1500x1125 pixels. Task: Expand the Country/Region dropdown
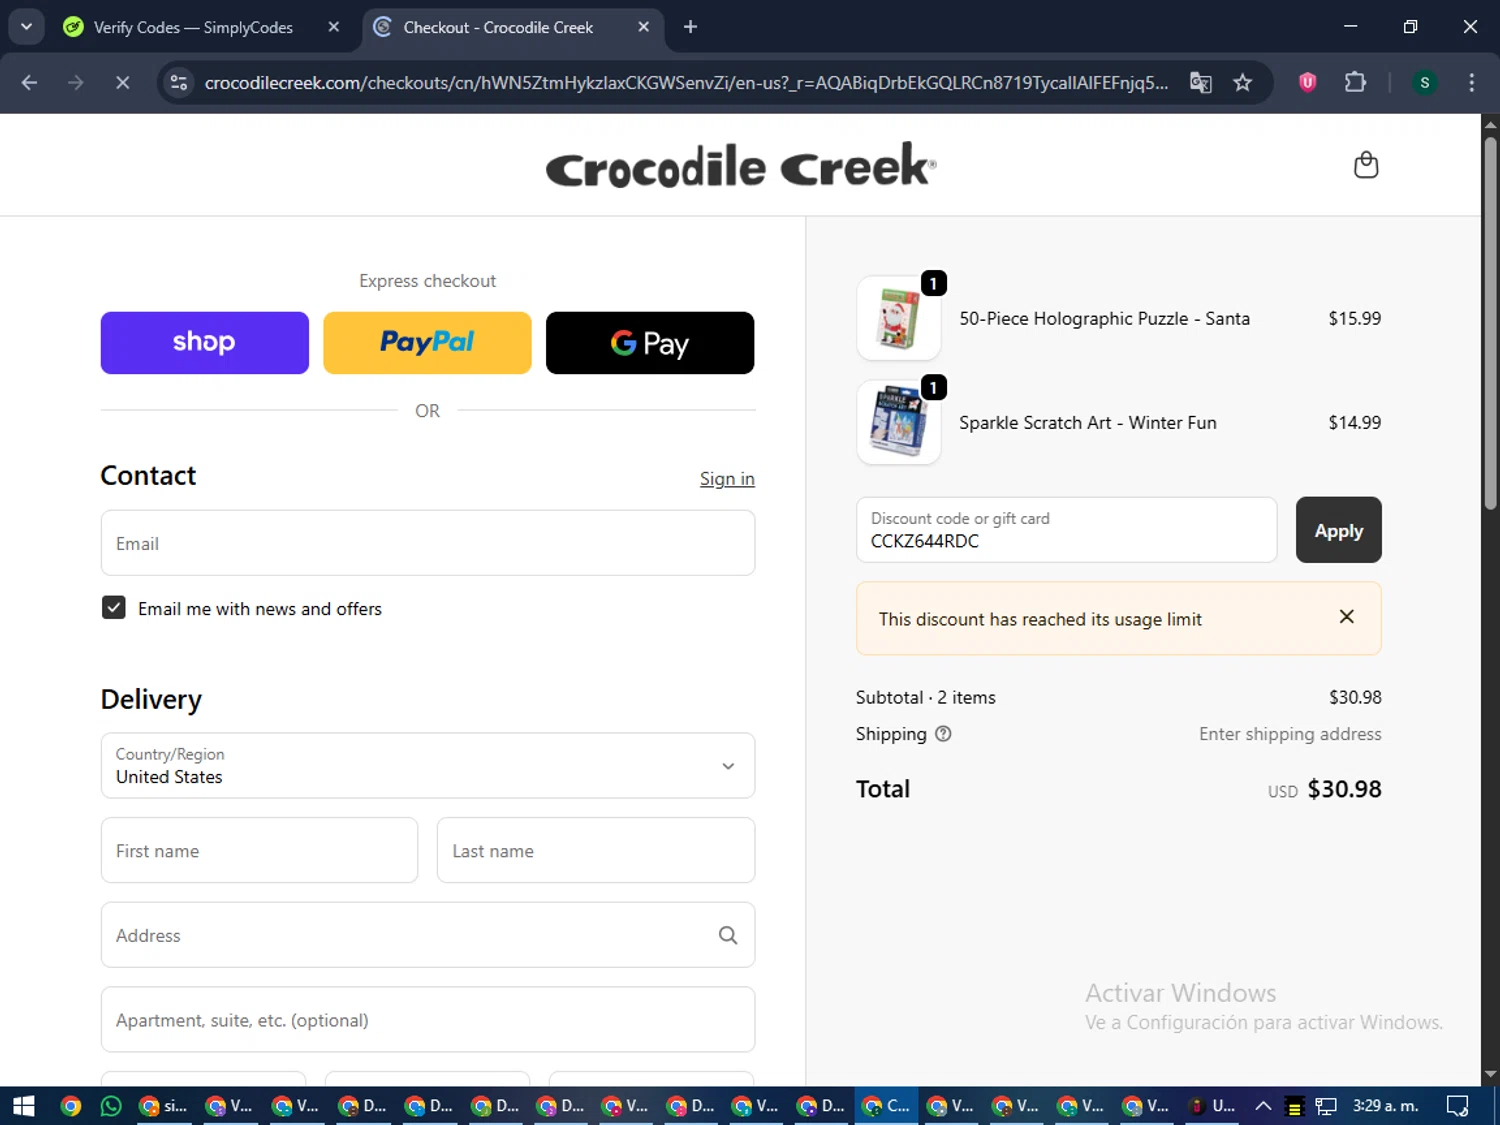click(x=428, y=766)
